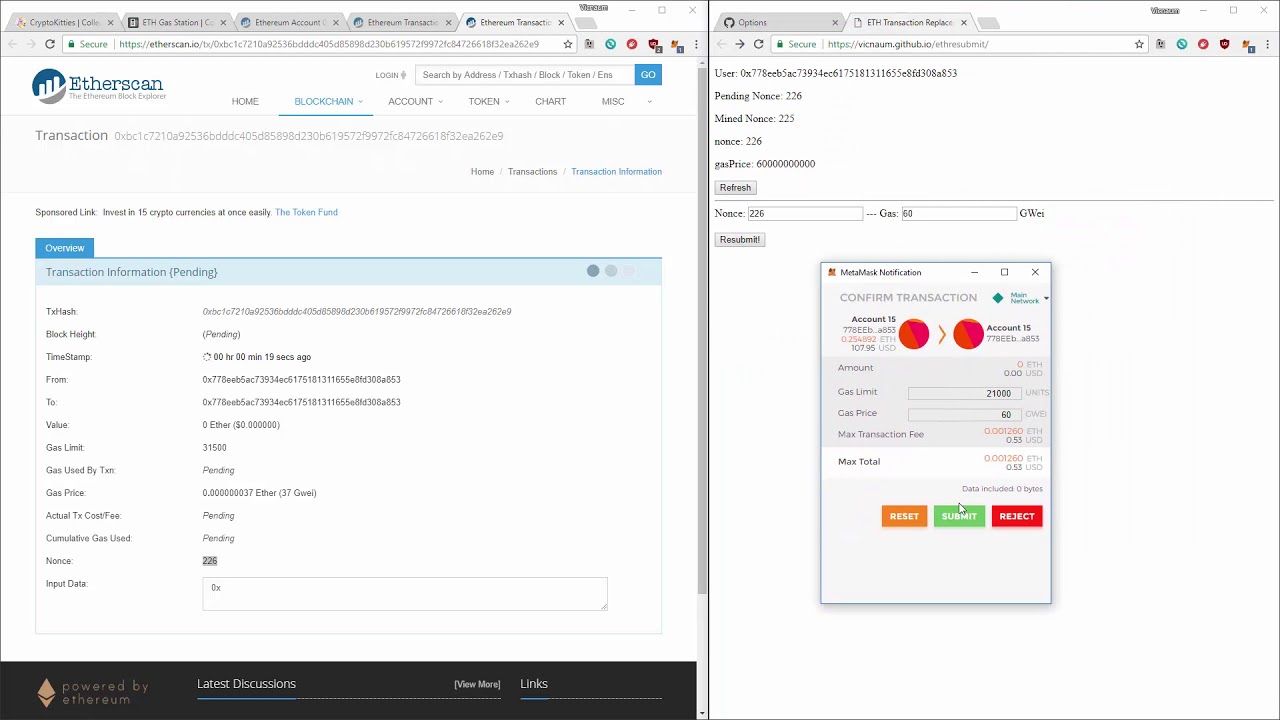Expand the TOKEN menu

click(x=489, y=101)
